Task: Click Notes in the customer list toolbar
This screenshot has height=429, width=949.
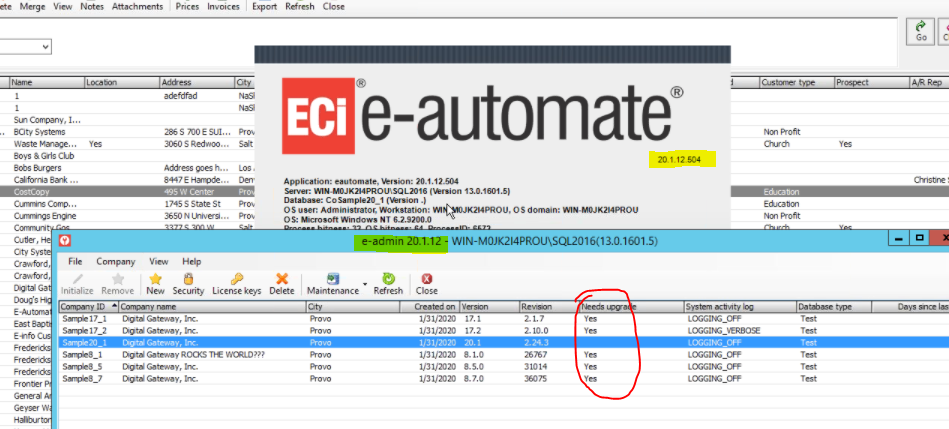Action: 92,7
